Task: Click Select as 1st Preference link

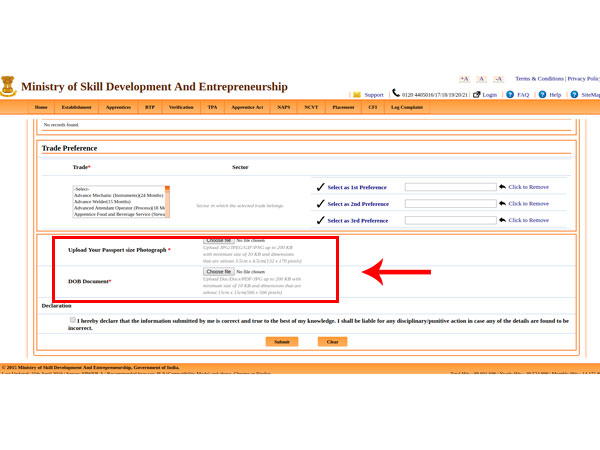Action: pos(357,188)
